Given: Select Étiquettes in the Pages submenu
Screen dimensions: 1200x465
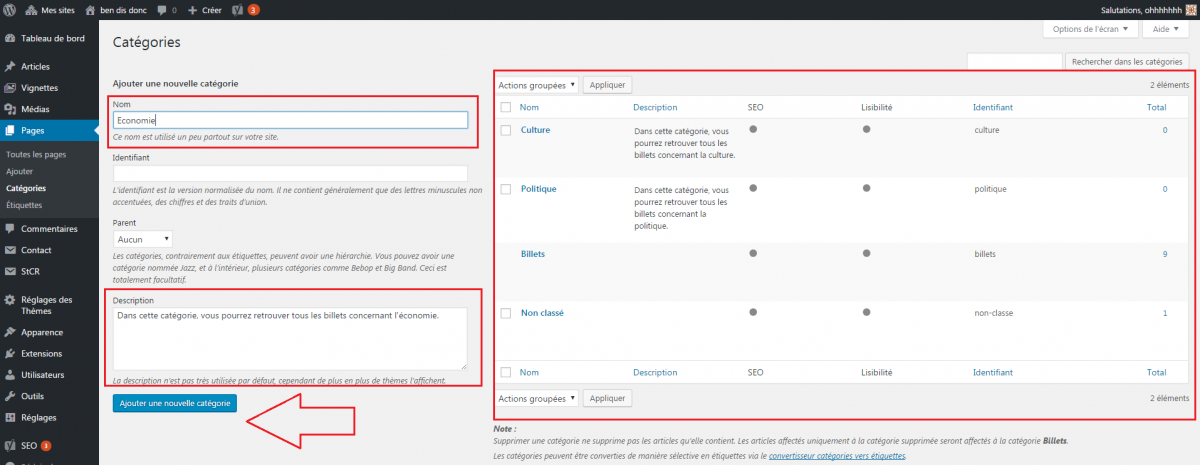Looking at the screenshot, I should (24, 204).
